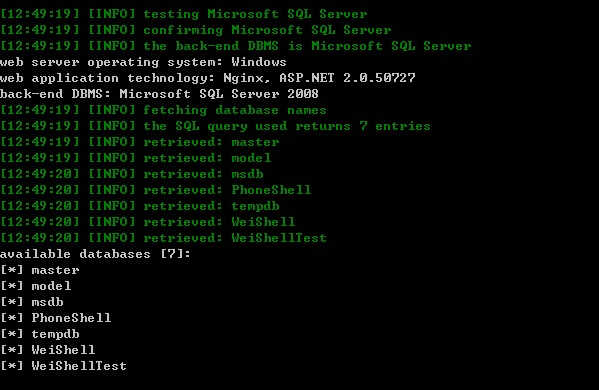This screenshot has height=390, width=599.
Task: Select the 'back-end DBMS is Microsoft SQL Server' line
Action: [236, 46]
